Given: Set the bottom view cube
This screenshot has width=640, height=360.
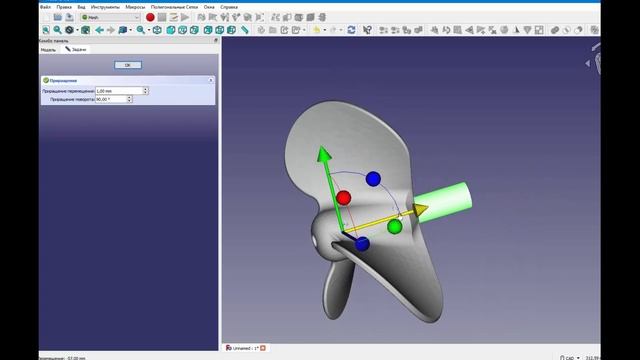Looking at the screenshot, I should point(220,30).
